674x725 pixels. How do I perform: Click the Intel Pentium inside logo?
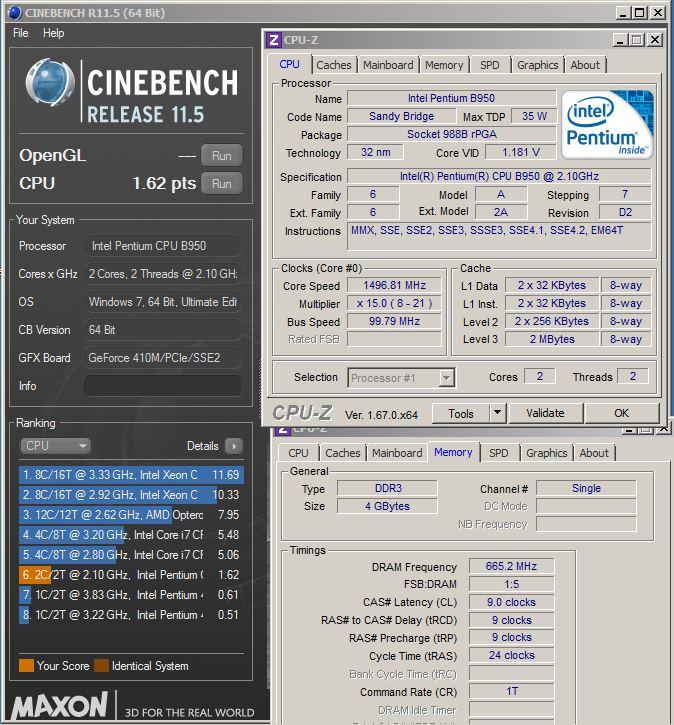pyautogui.click(x=607, y=125)
